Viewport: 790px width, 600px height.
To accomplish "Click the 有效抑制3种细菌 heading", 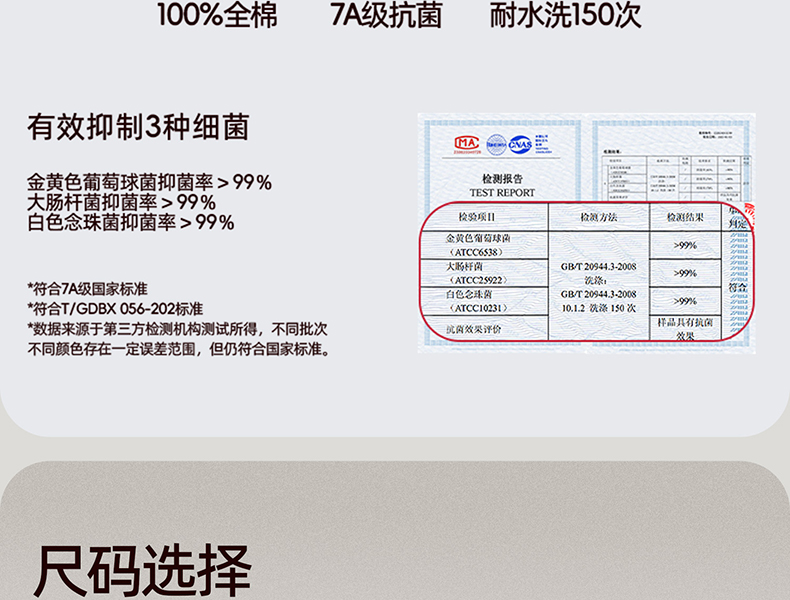I will coord(138,128).
